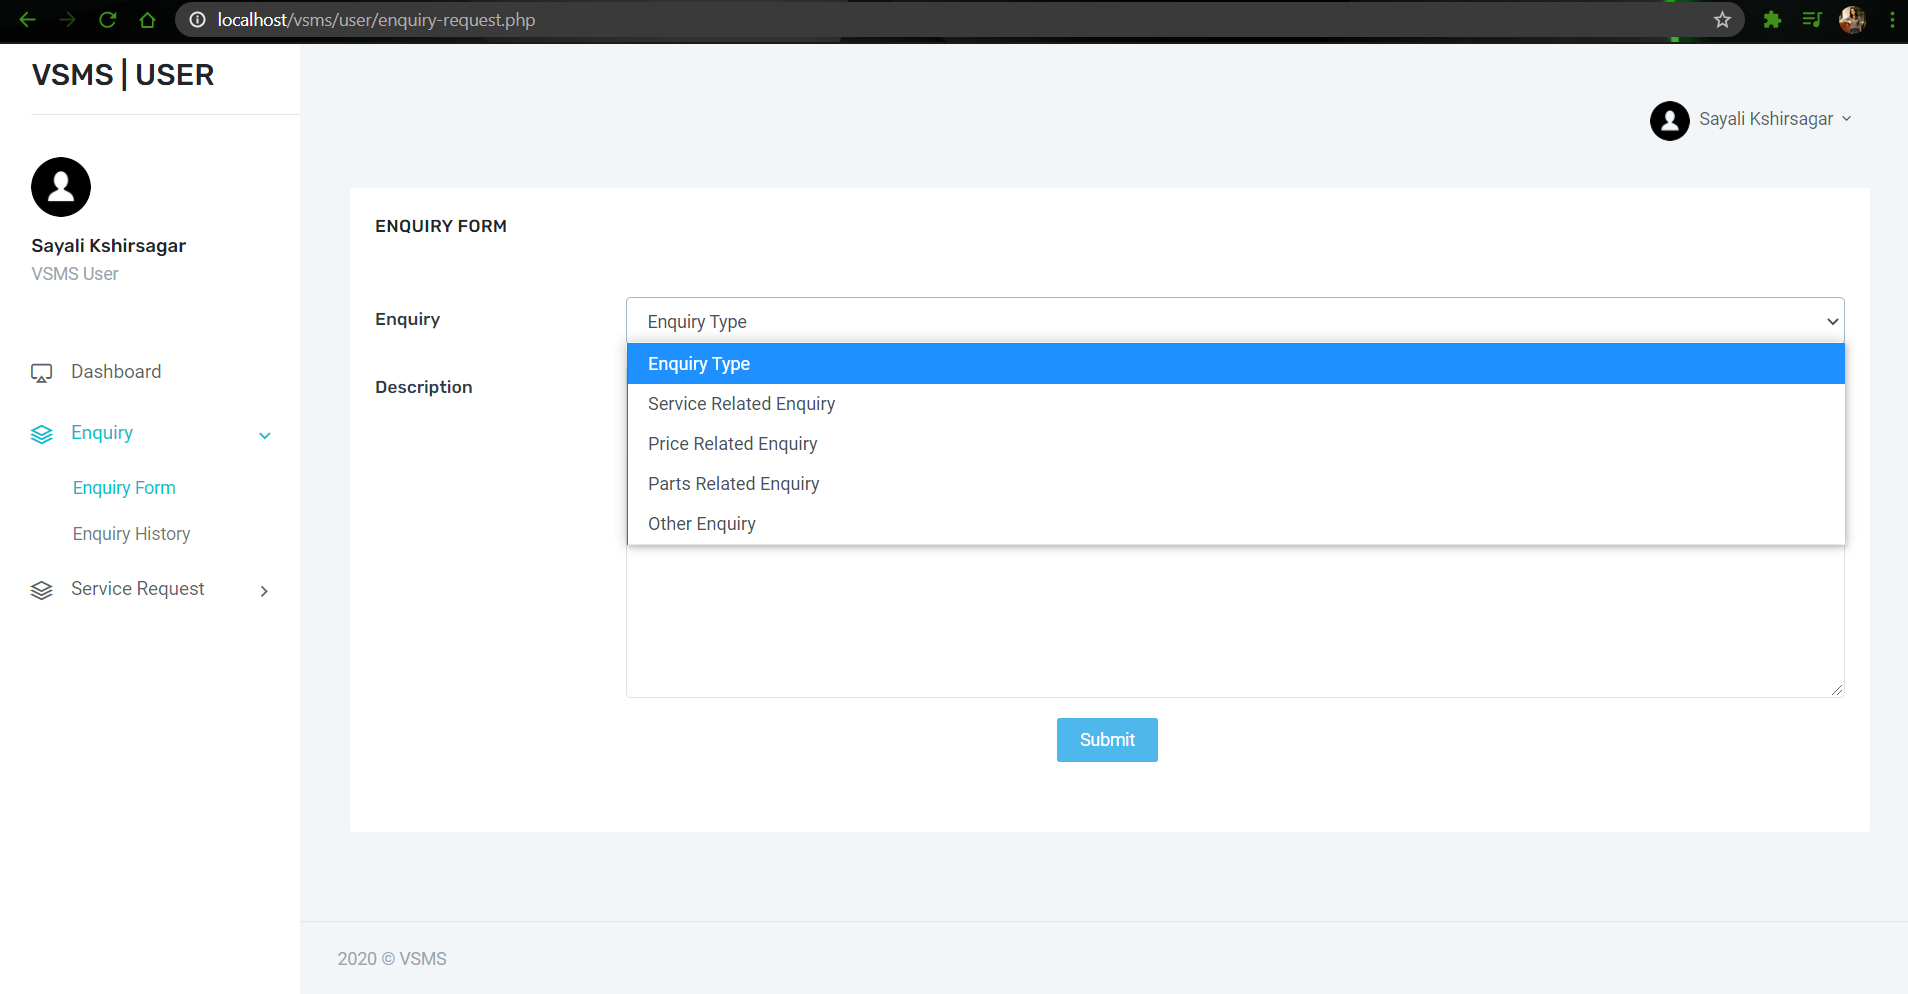Image resolution: width=1908 pixels, height=994 pixels.
Task: Click the Description field label
Action: click(424, 387)
